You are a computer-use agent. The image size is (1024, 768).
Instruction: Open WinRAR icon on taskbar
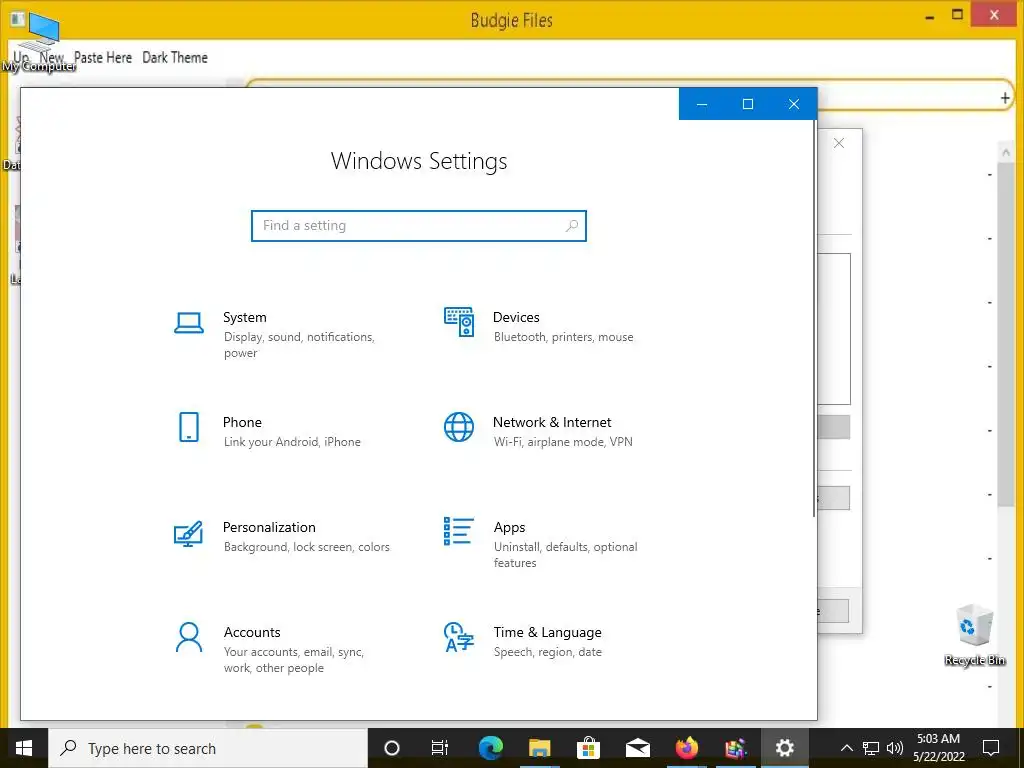pyautogui.click(x=735, y=748)
